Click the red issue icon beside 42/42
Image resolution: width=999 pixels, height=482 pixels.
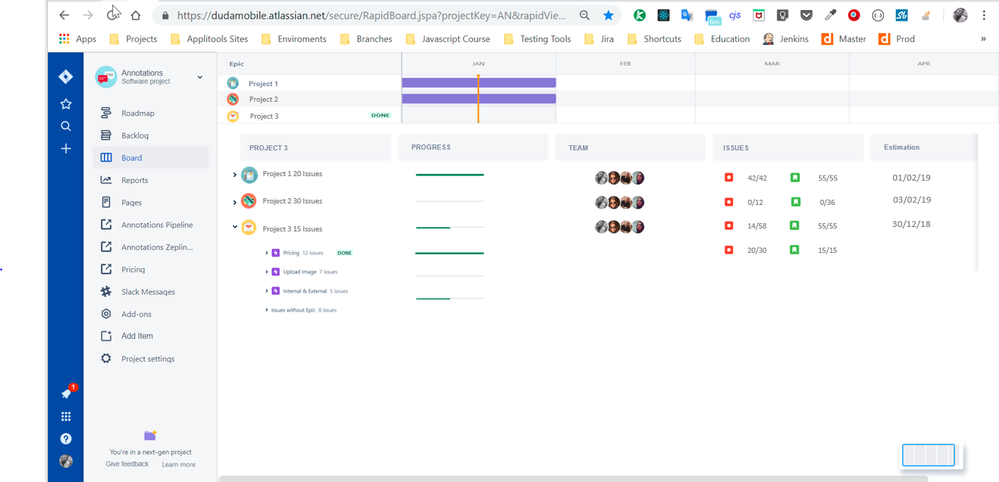[729, 178]
